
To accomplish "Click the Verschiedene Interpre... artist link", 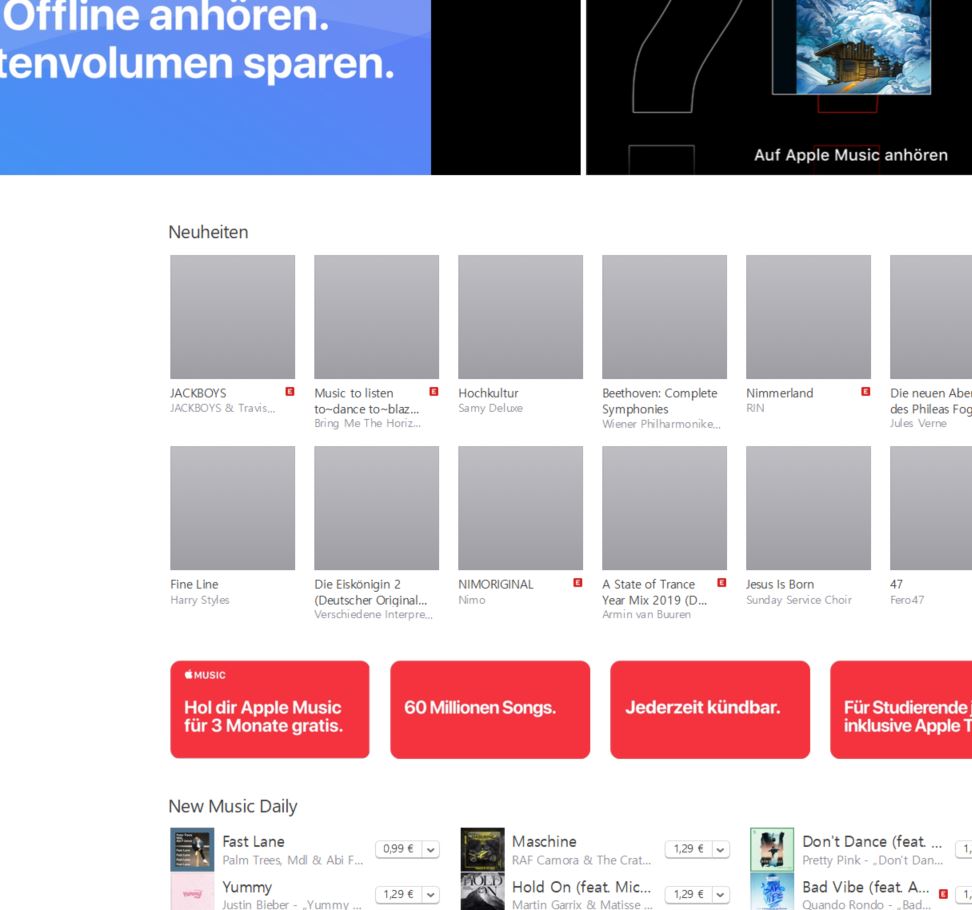I will [x=373, y=614].
